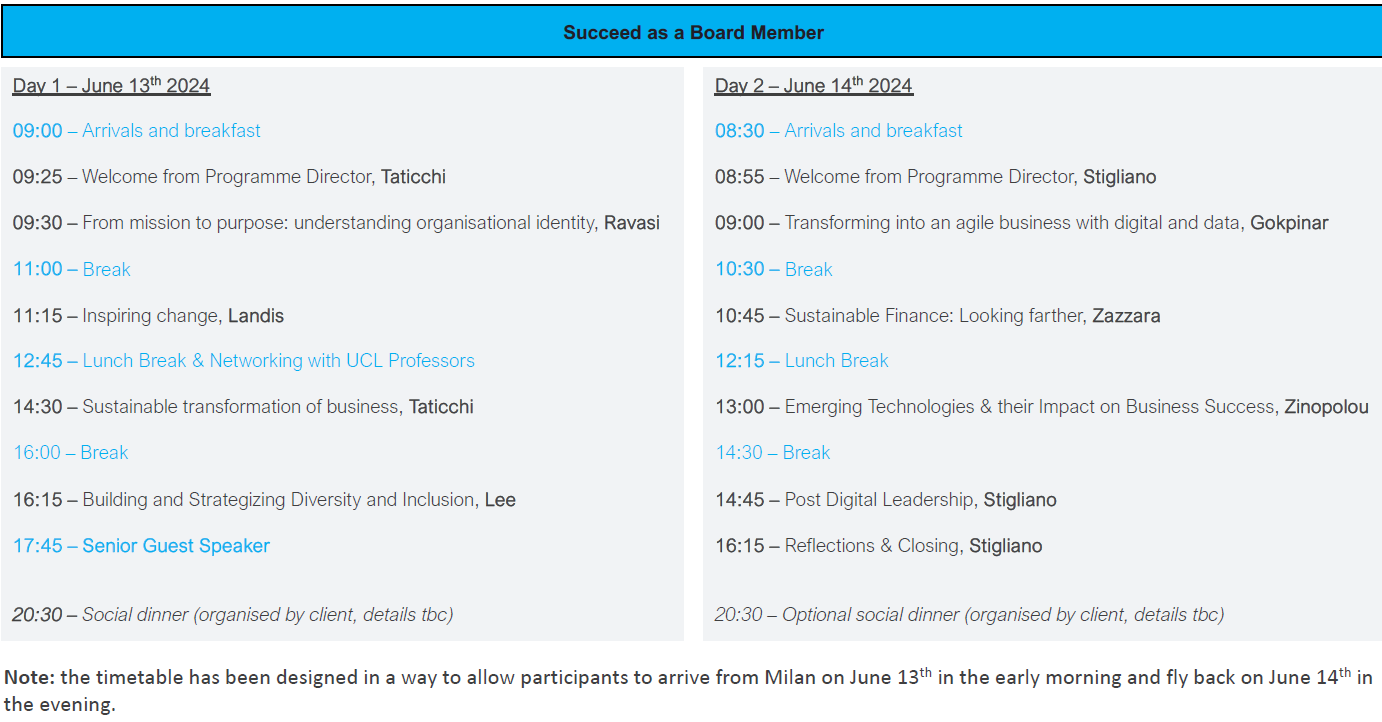Click the 08:30 Arrivals and breakfast entry

839,131
